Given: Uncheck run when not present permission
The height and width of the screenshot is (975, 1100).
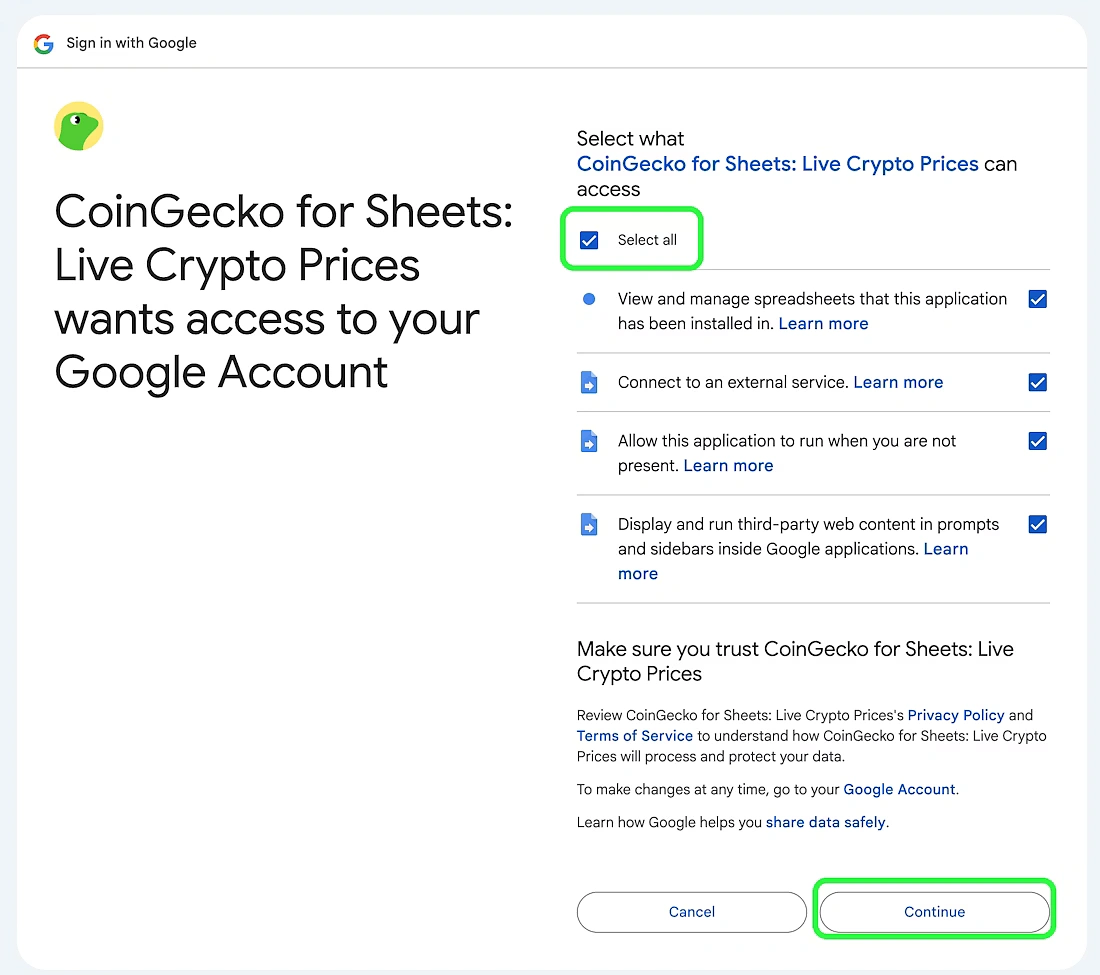Looking at the screenshot, I should (x=1038, y=441).
